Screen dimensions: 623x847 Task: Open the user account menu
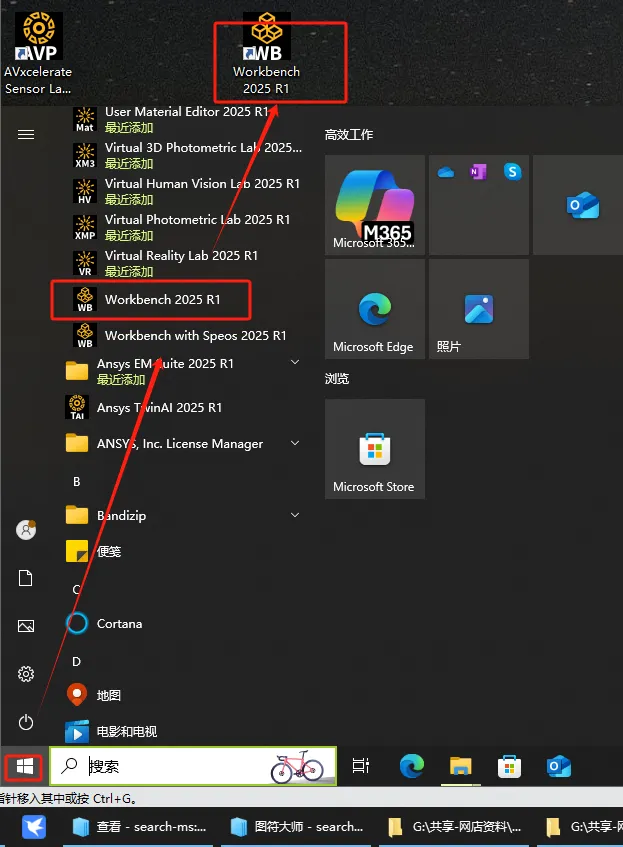[x=26, y=530]
